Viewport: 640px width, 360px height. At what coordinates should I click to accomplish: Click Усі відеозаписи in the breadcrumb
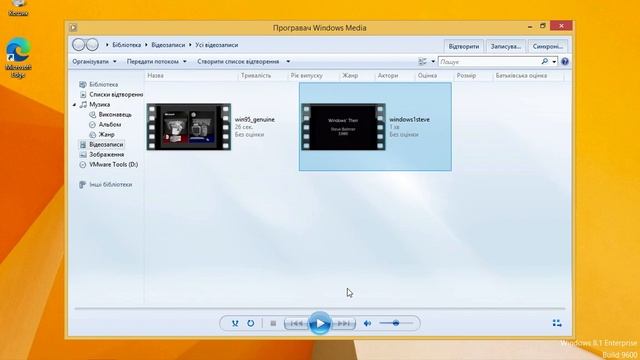click(216, 45)
